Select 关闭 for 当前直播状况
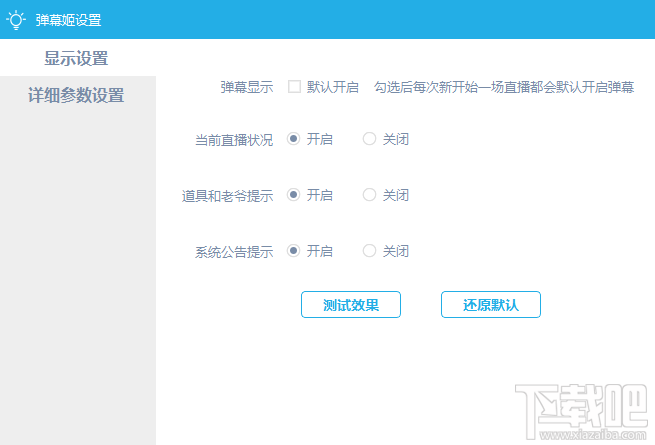 (x=369, y=139)
